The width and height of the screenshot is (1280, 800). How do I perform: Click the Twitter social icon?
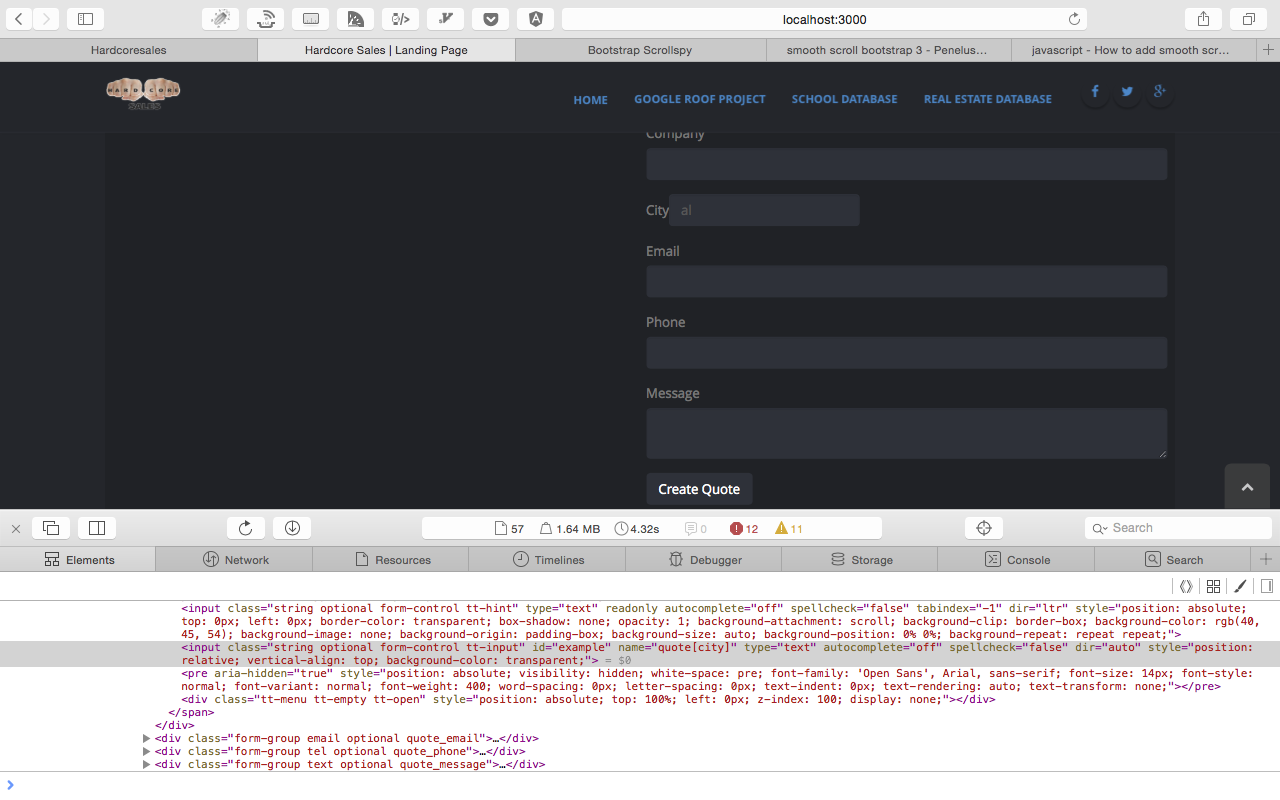1127,92
